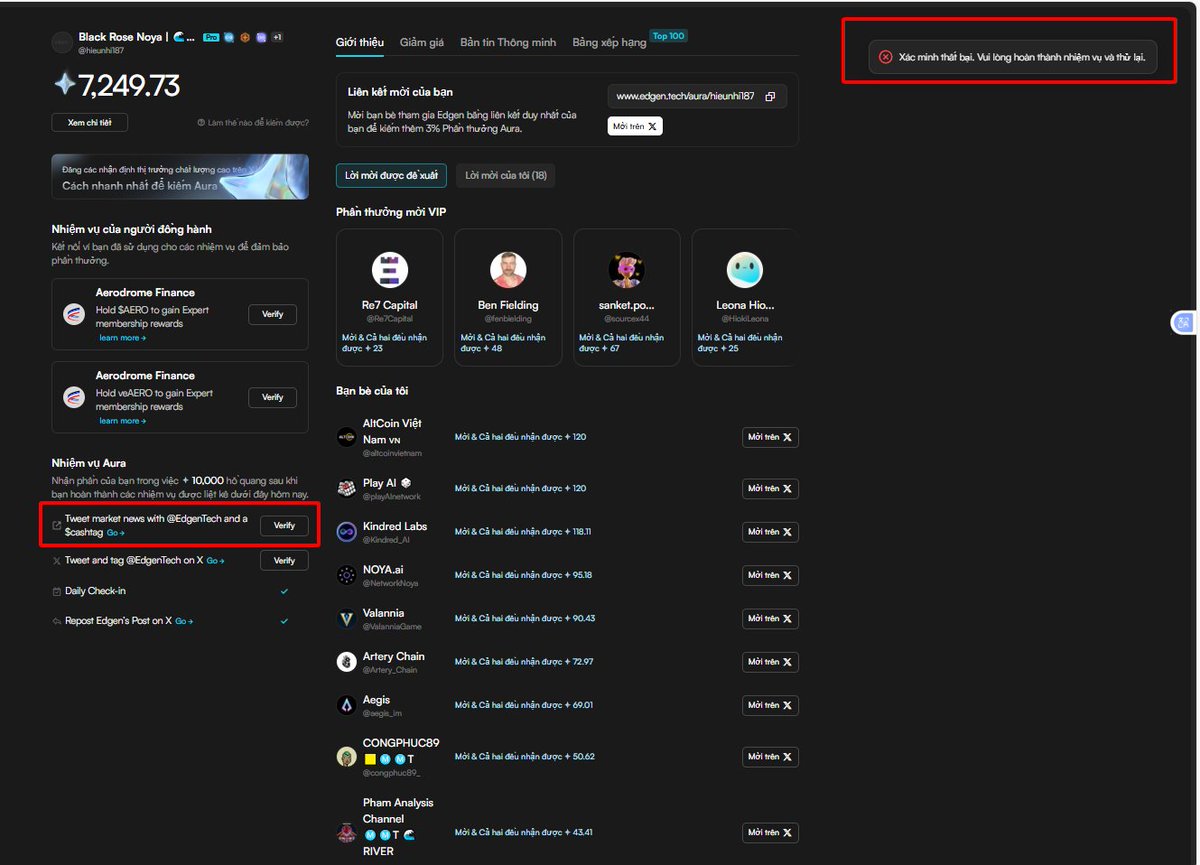Click the +1 badge count beside profile name
This screenshot has height=865, width=1200.
(x=277, y=37)
